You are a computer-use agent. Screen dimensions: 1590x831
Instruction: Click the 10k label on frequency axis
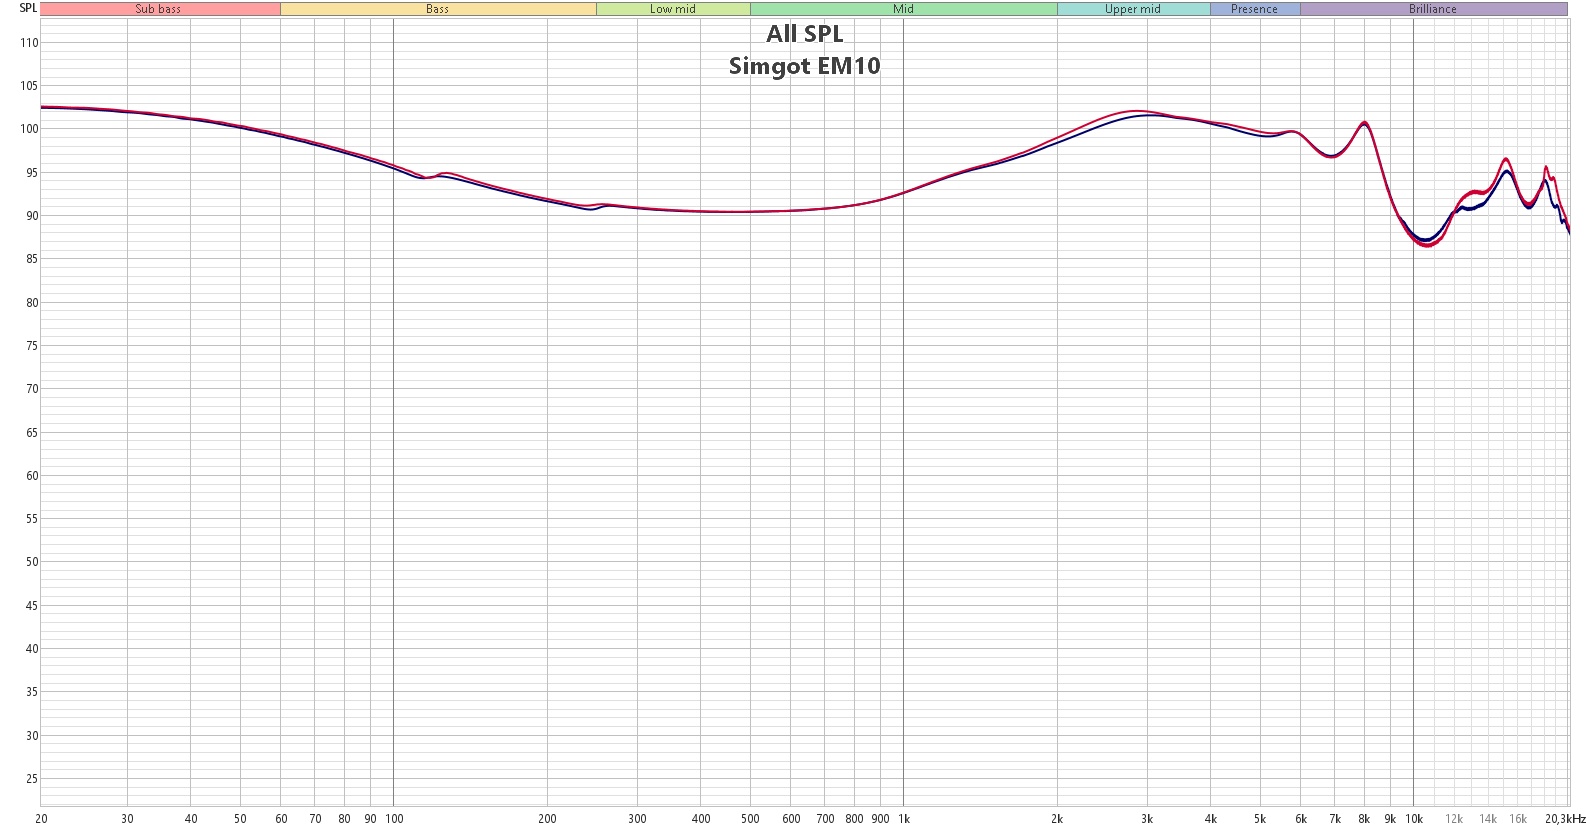[1414, 819]
